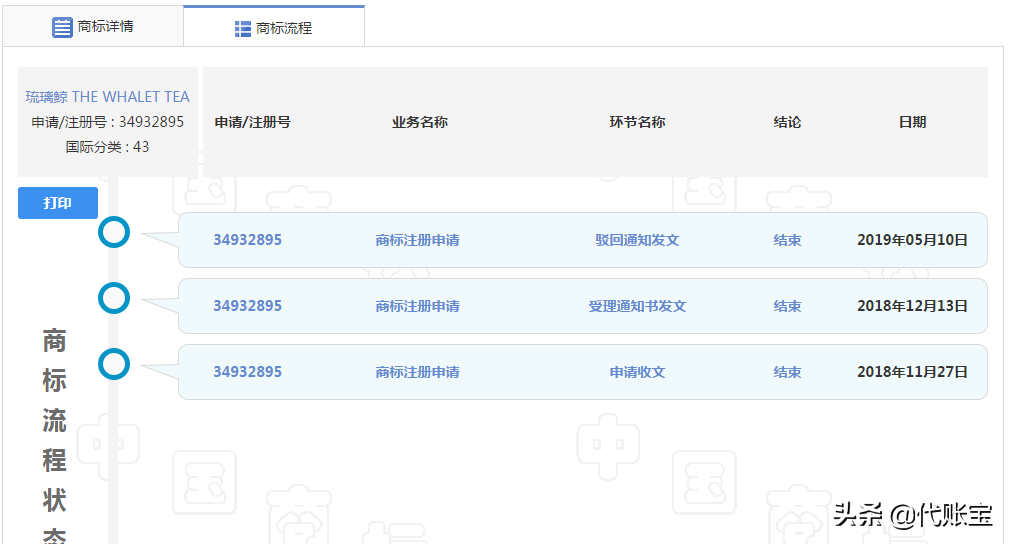Click 结束 in the 2018年11月27日 row
Screen dimensions: 1009x544
(787, 372)
